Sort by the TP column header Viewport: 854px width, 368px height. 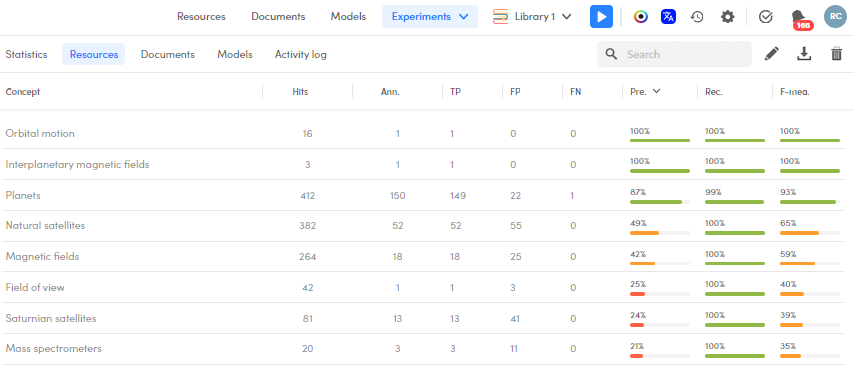455,92
